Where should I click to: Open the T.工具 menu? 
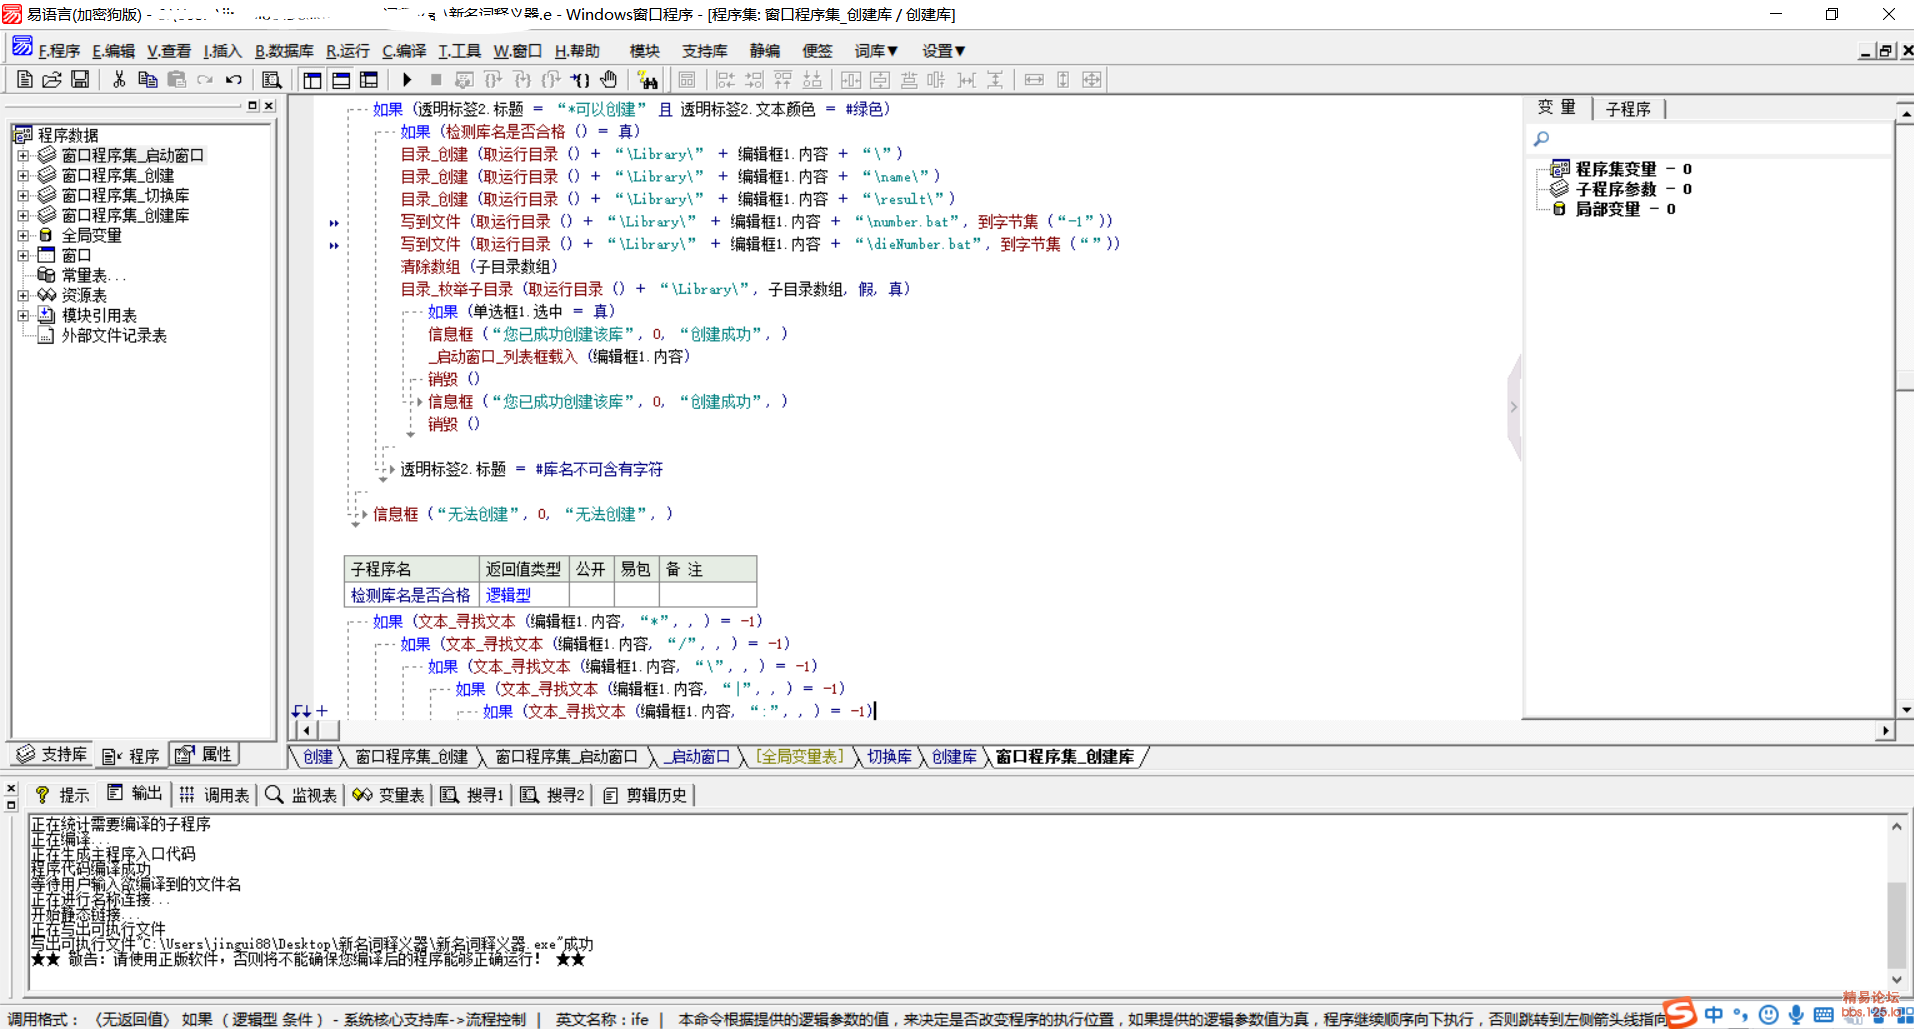(x=459, y=51)
